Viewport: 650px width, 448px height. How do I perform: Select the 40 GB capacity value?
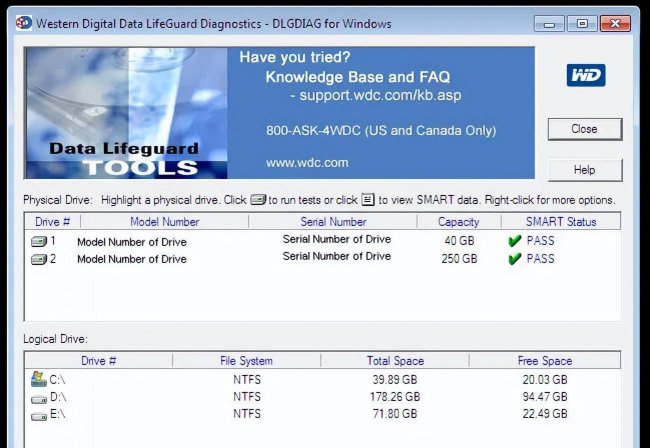click(x=459, y=241)
